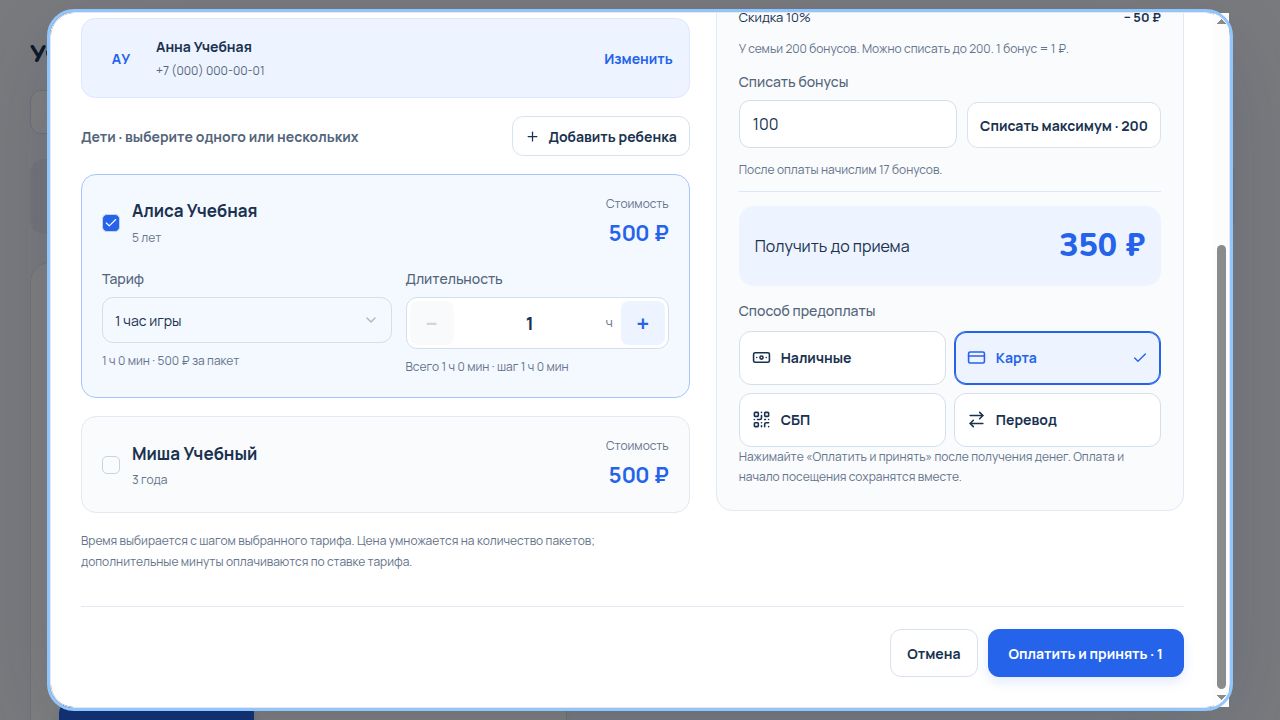Screen dimensions: 1280x720
Task: Increase duration with the plus stepper
Action: click(x=643, y=323)
